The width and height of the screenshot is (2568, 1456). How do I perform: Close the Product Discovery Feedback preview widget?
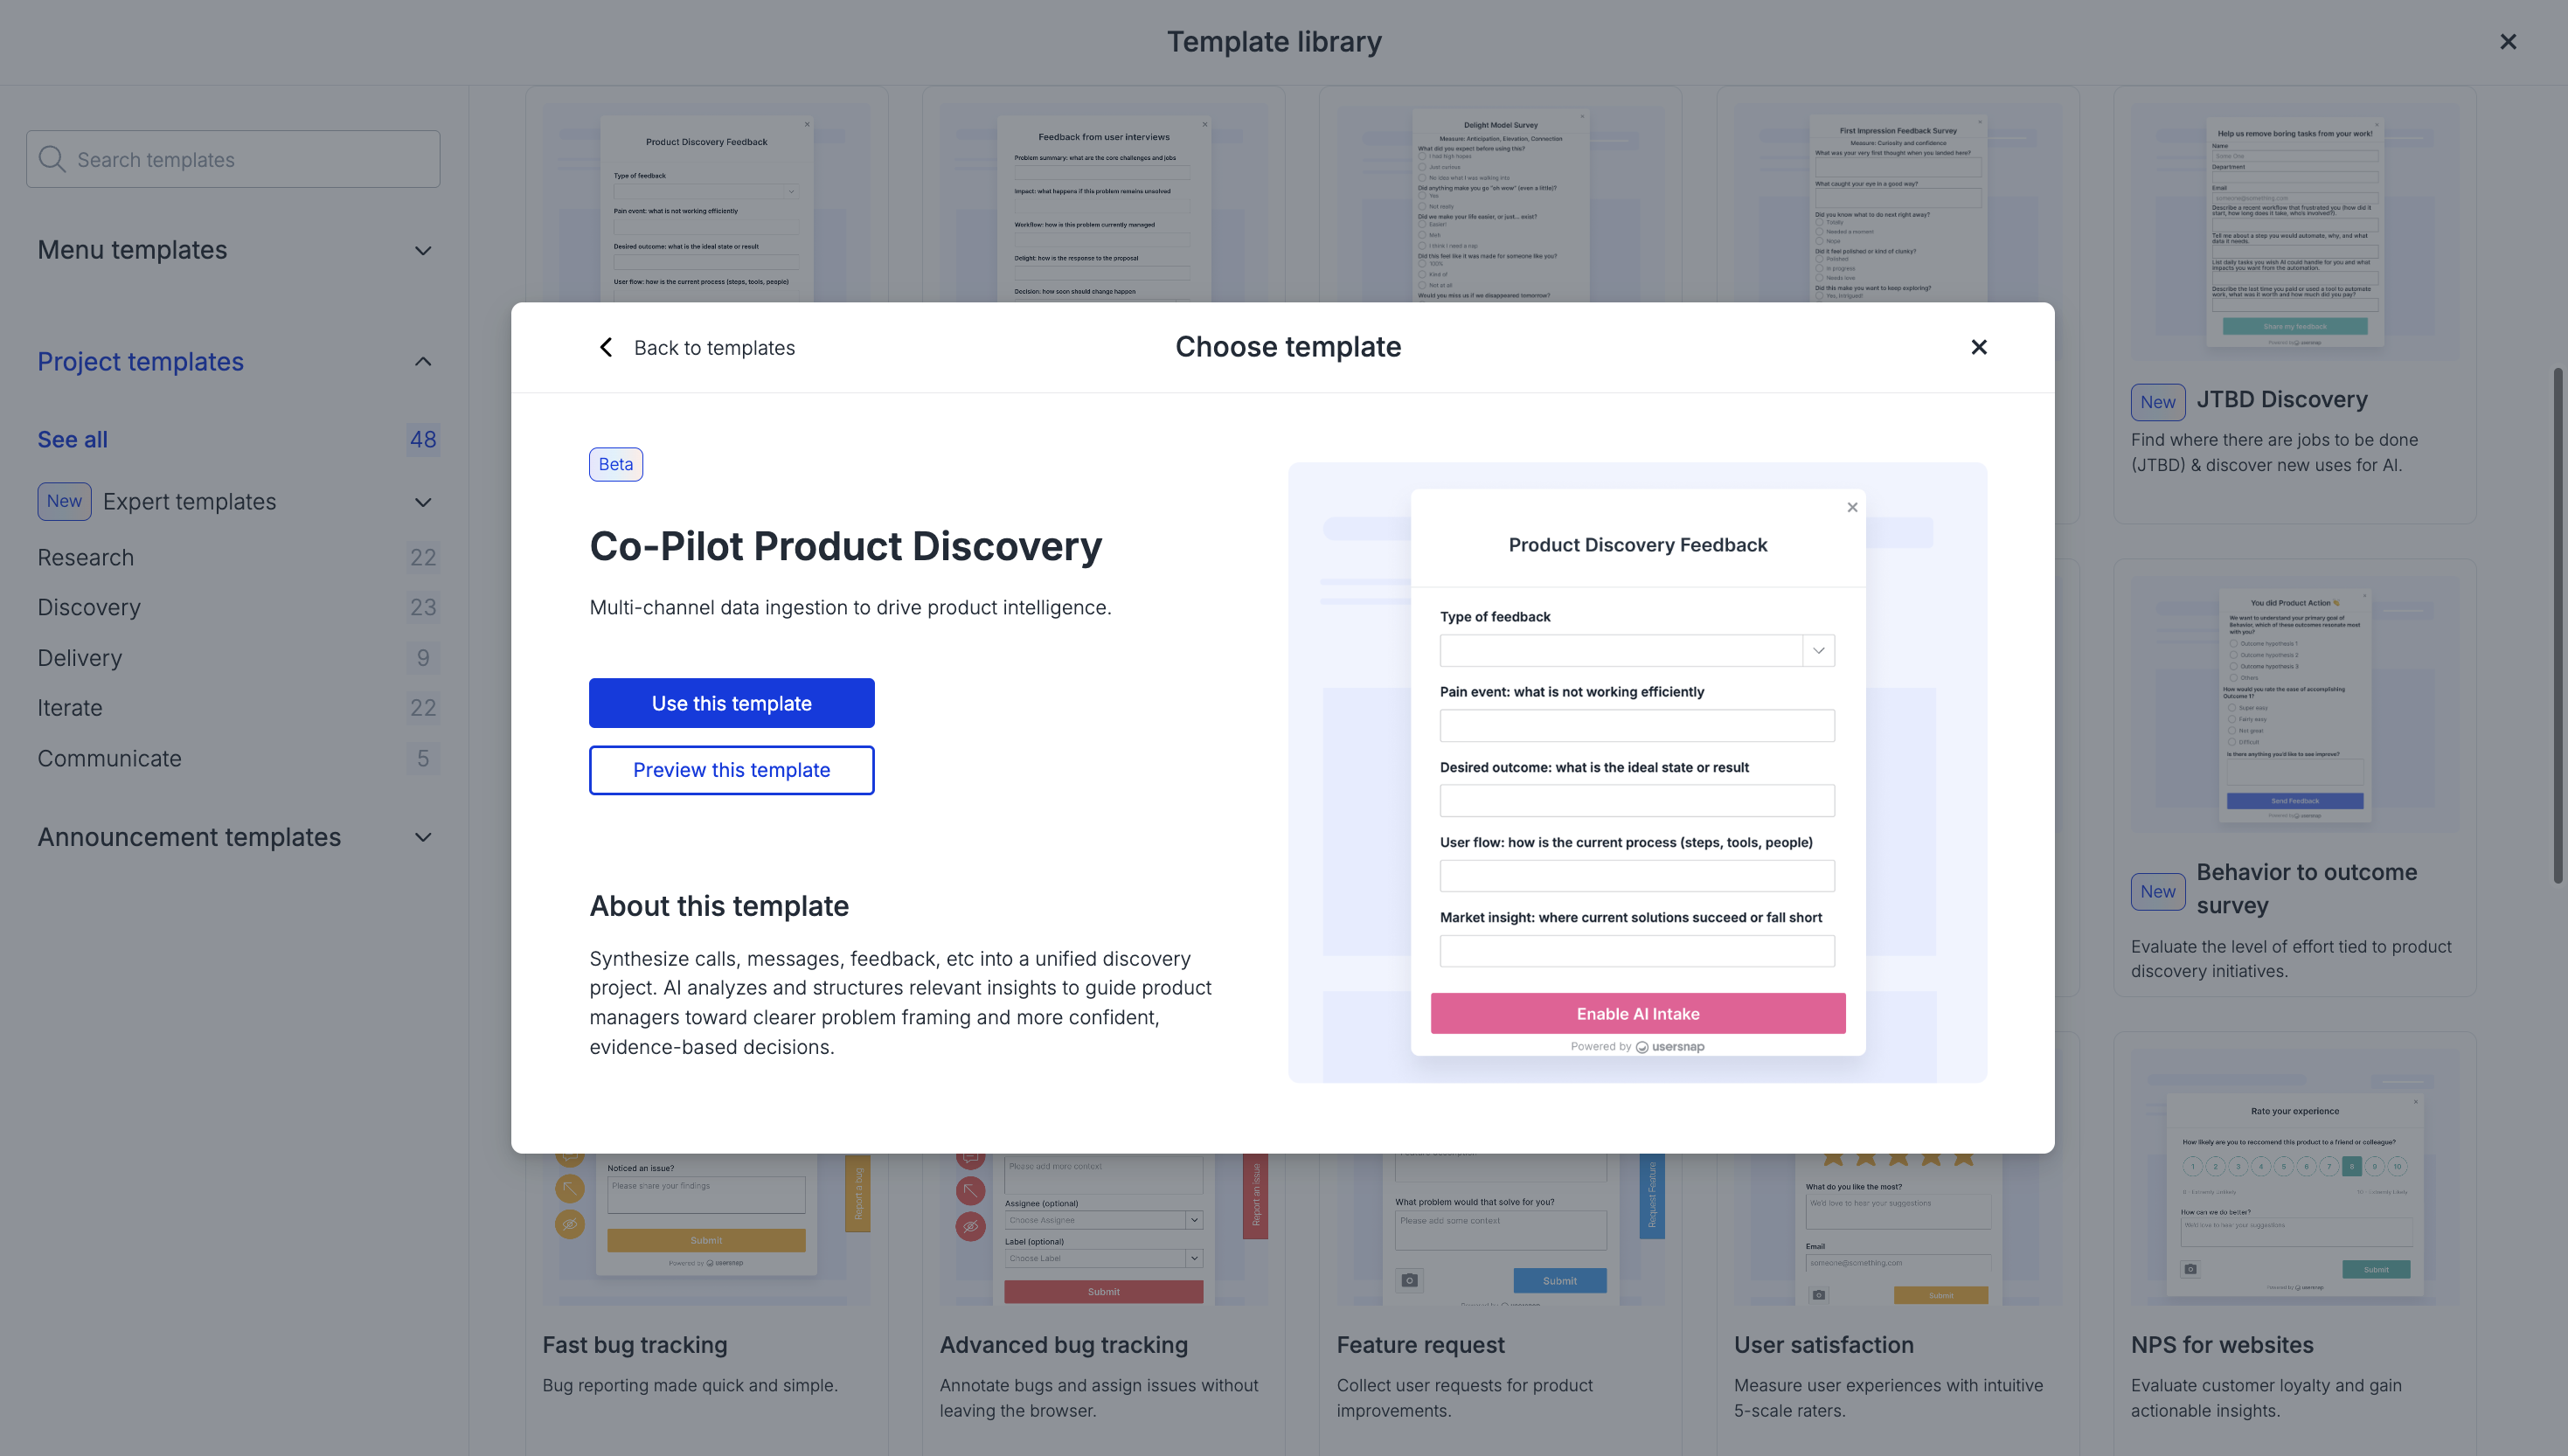[1852, 507]
